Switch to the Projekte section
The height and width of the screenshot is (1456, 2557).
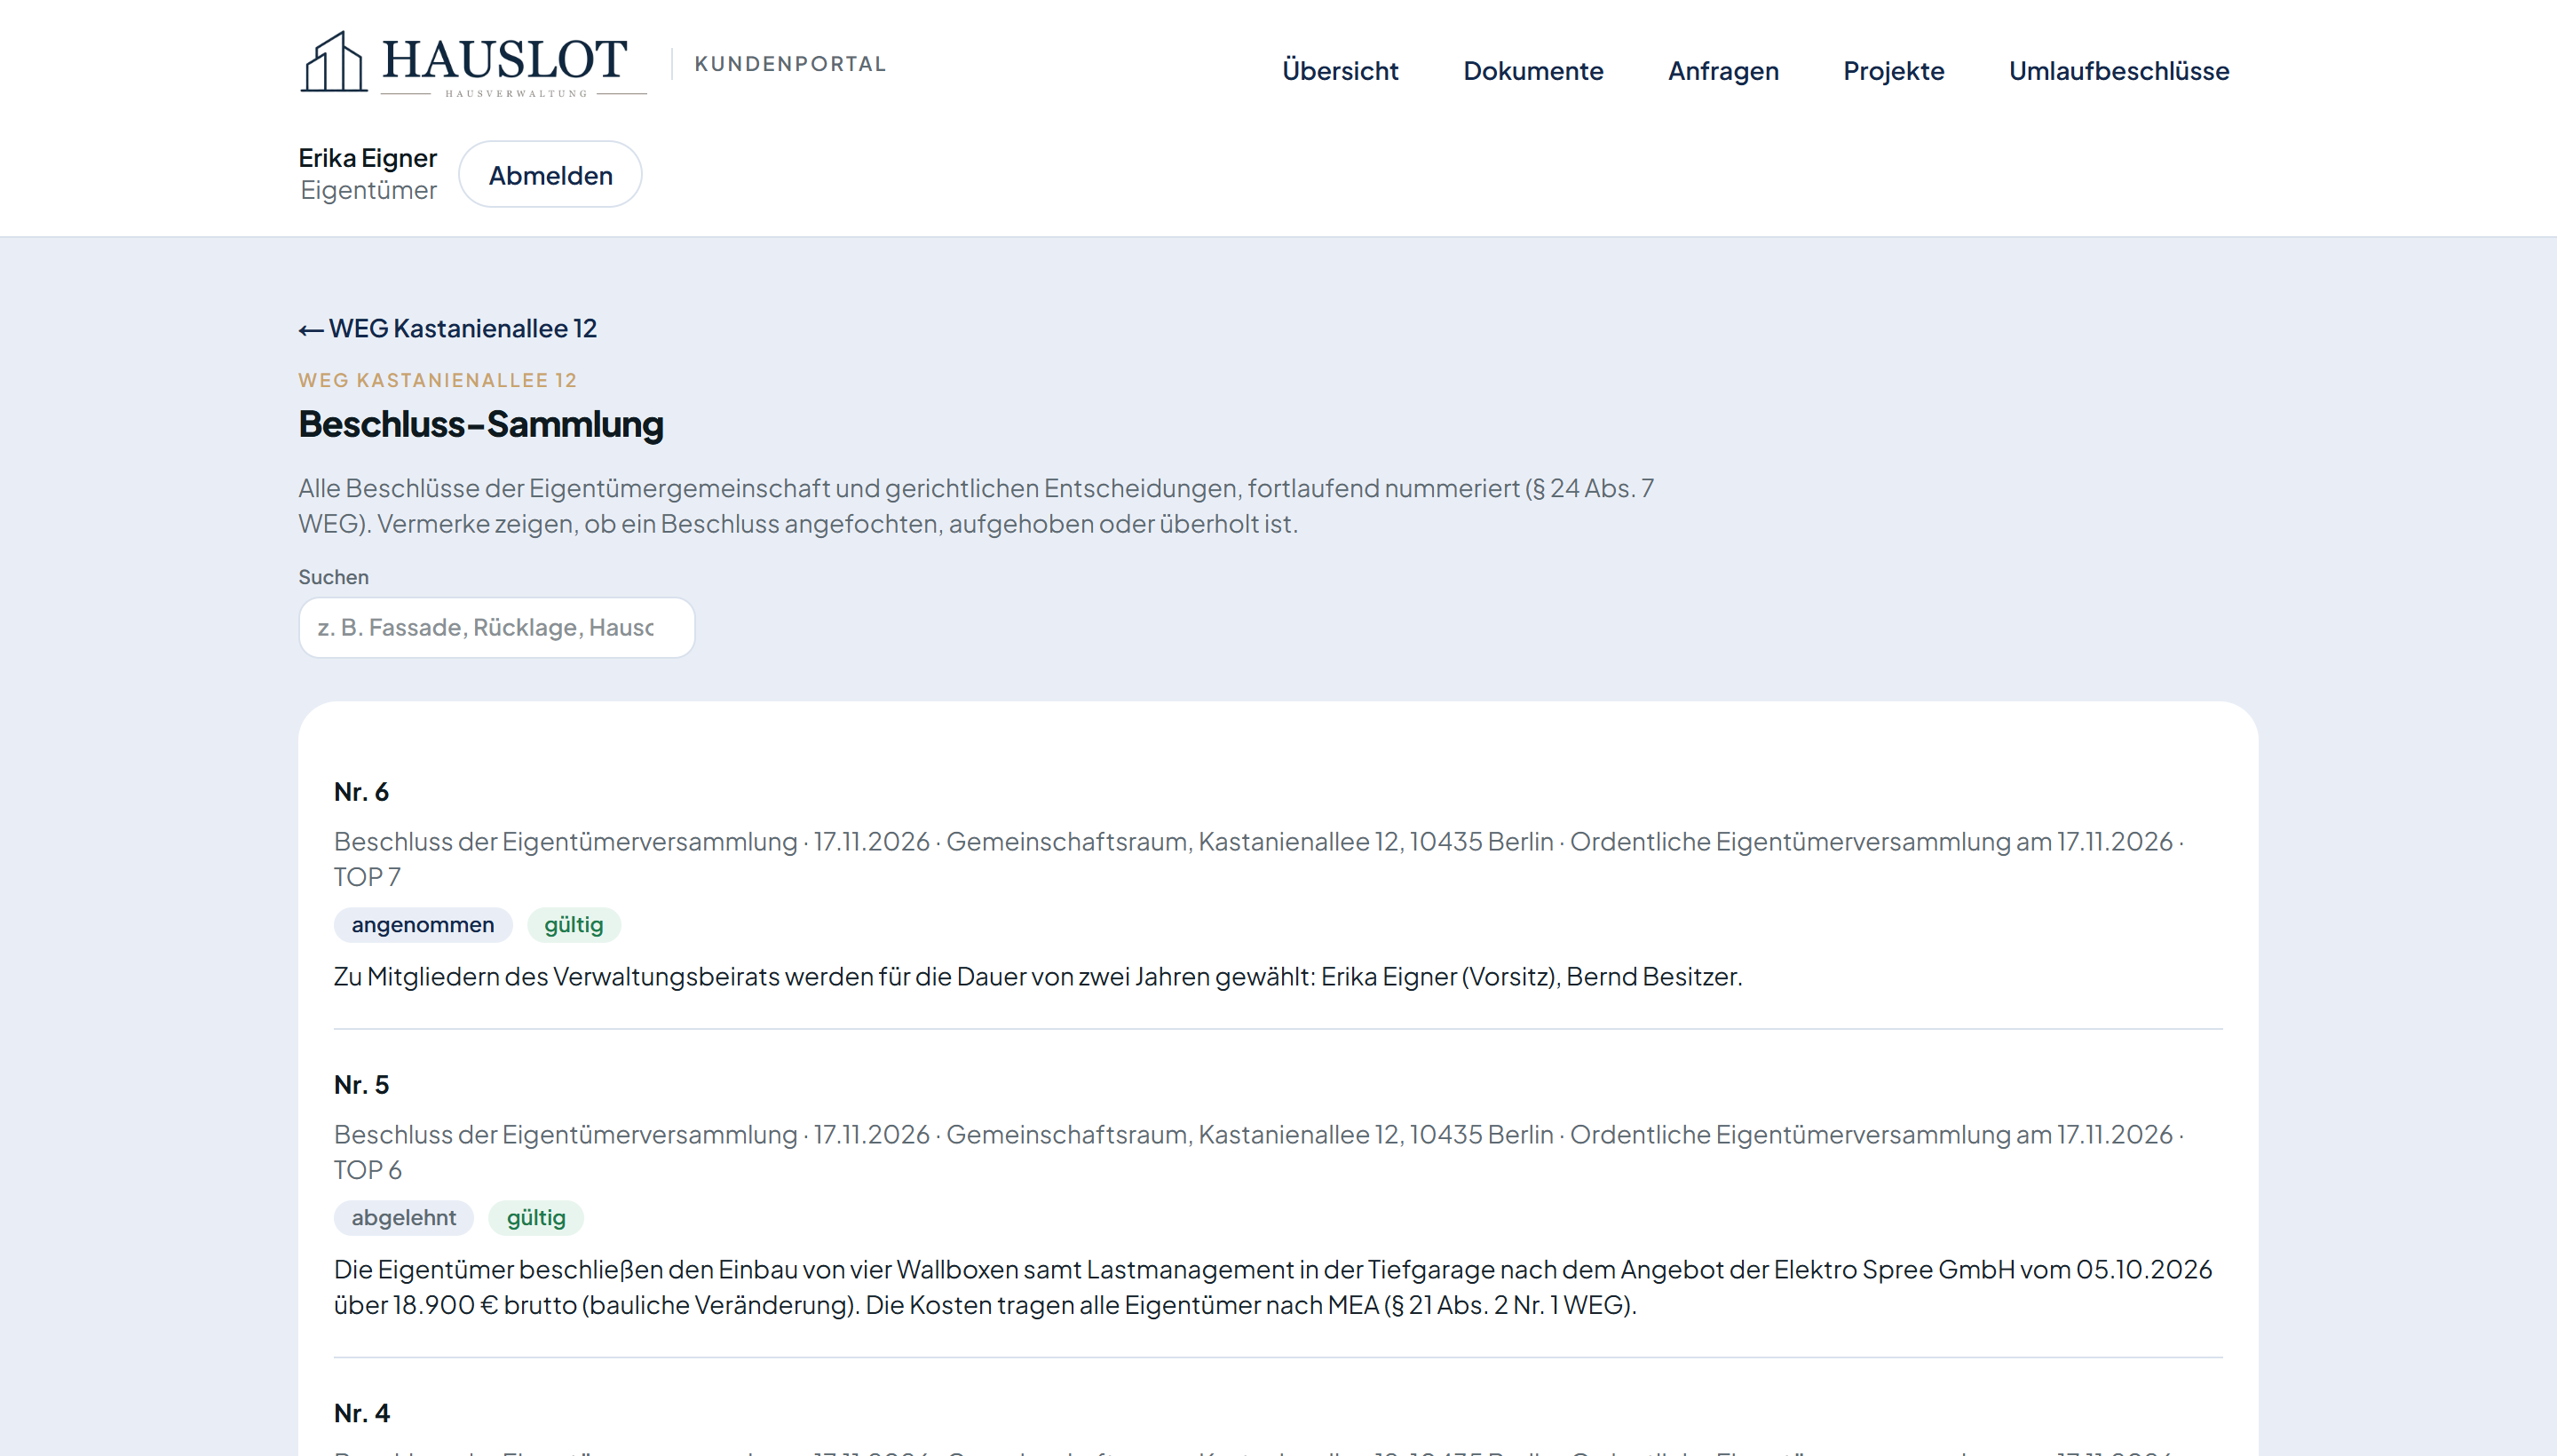[x=1893, y=71]
